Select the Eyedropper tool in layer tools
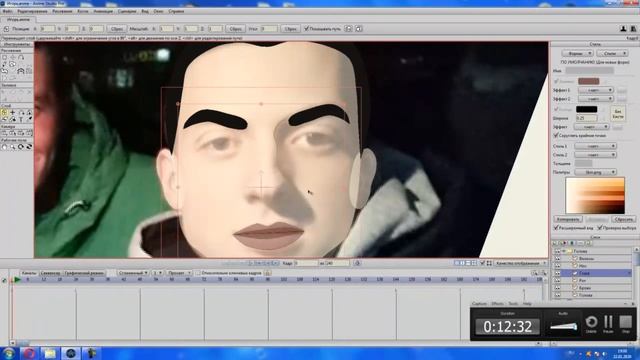 [29, 119]
